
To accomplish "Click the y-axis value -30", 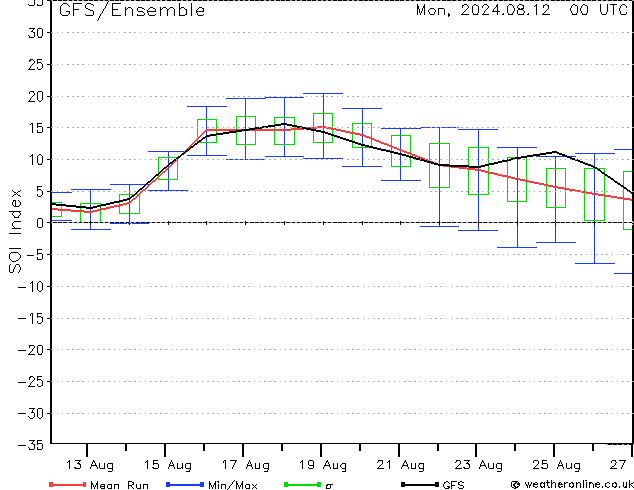I will coord(31,414).
